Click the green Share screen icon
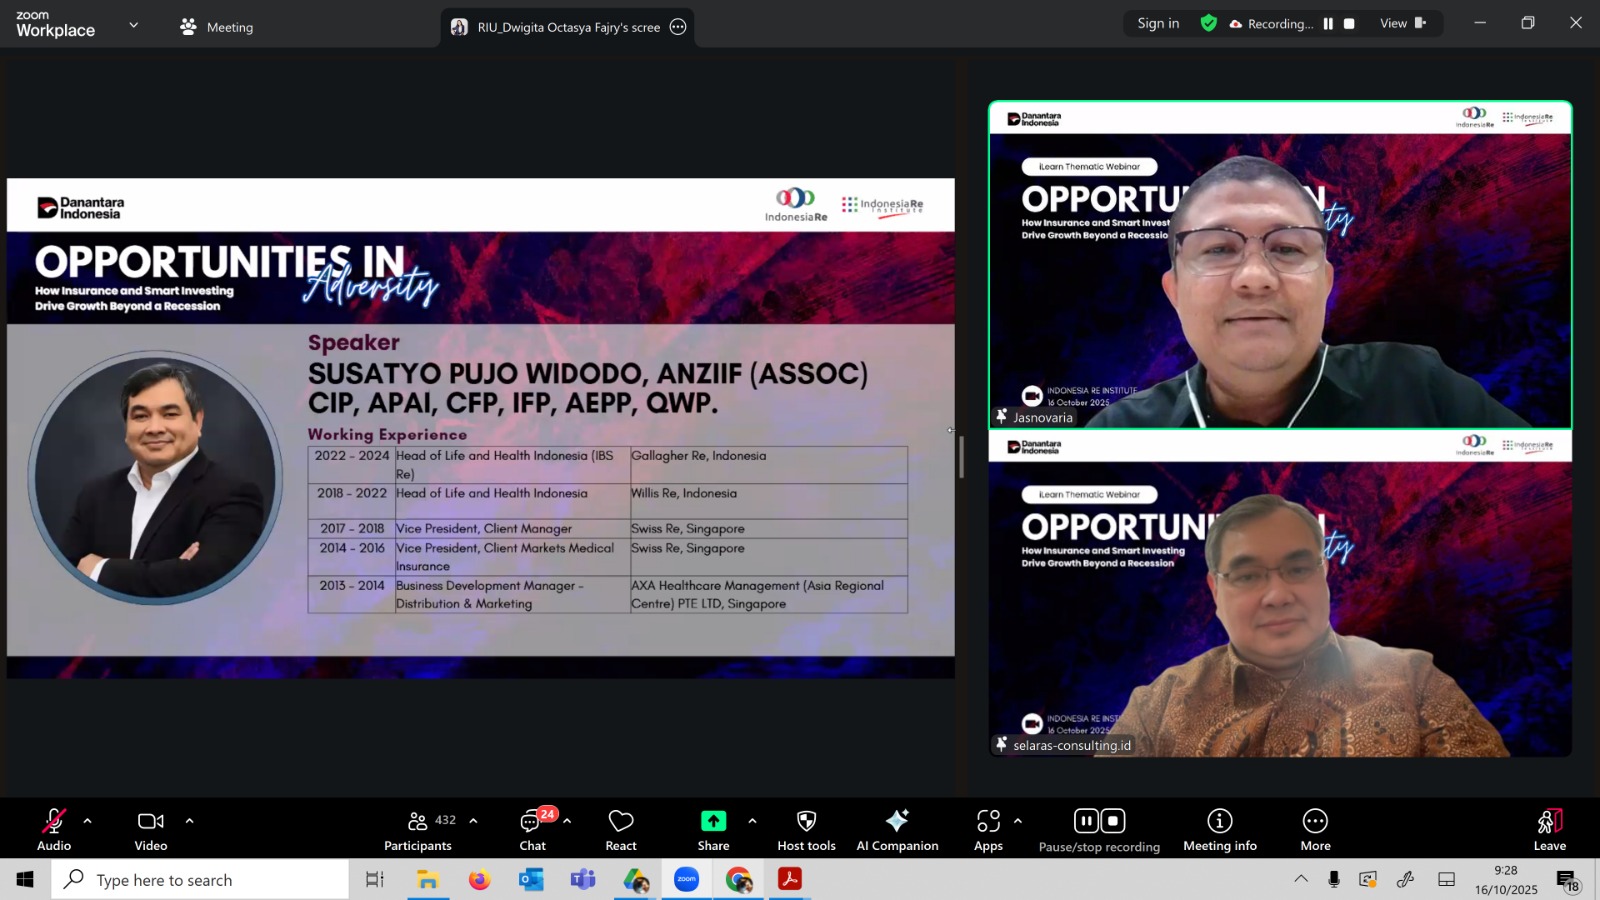 point(713,821)
